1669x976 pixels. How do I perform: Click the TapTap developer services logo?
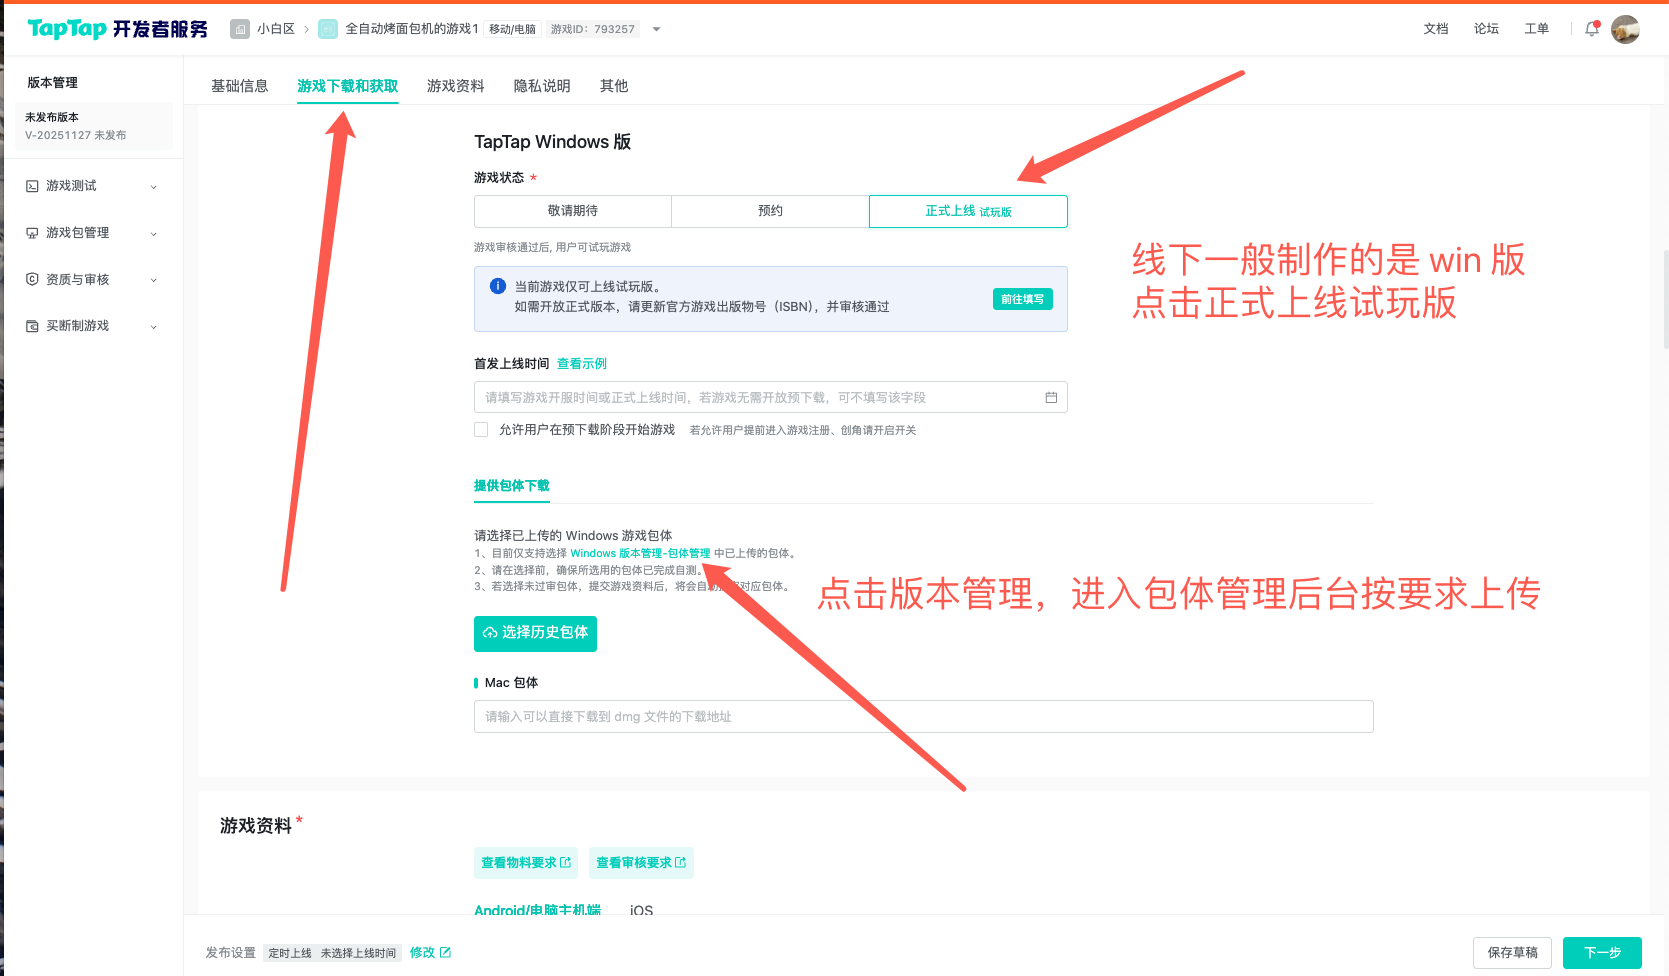tap(117, 29)
